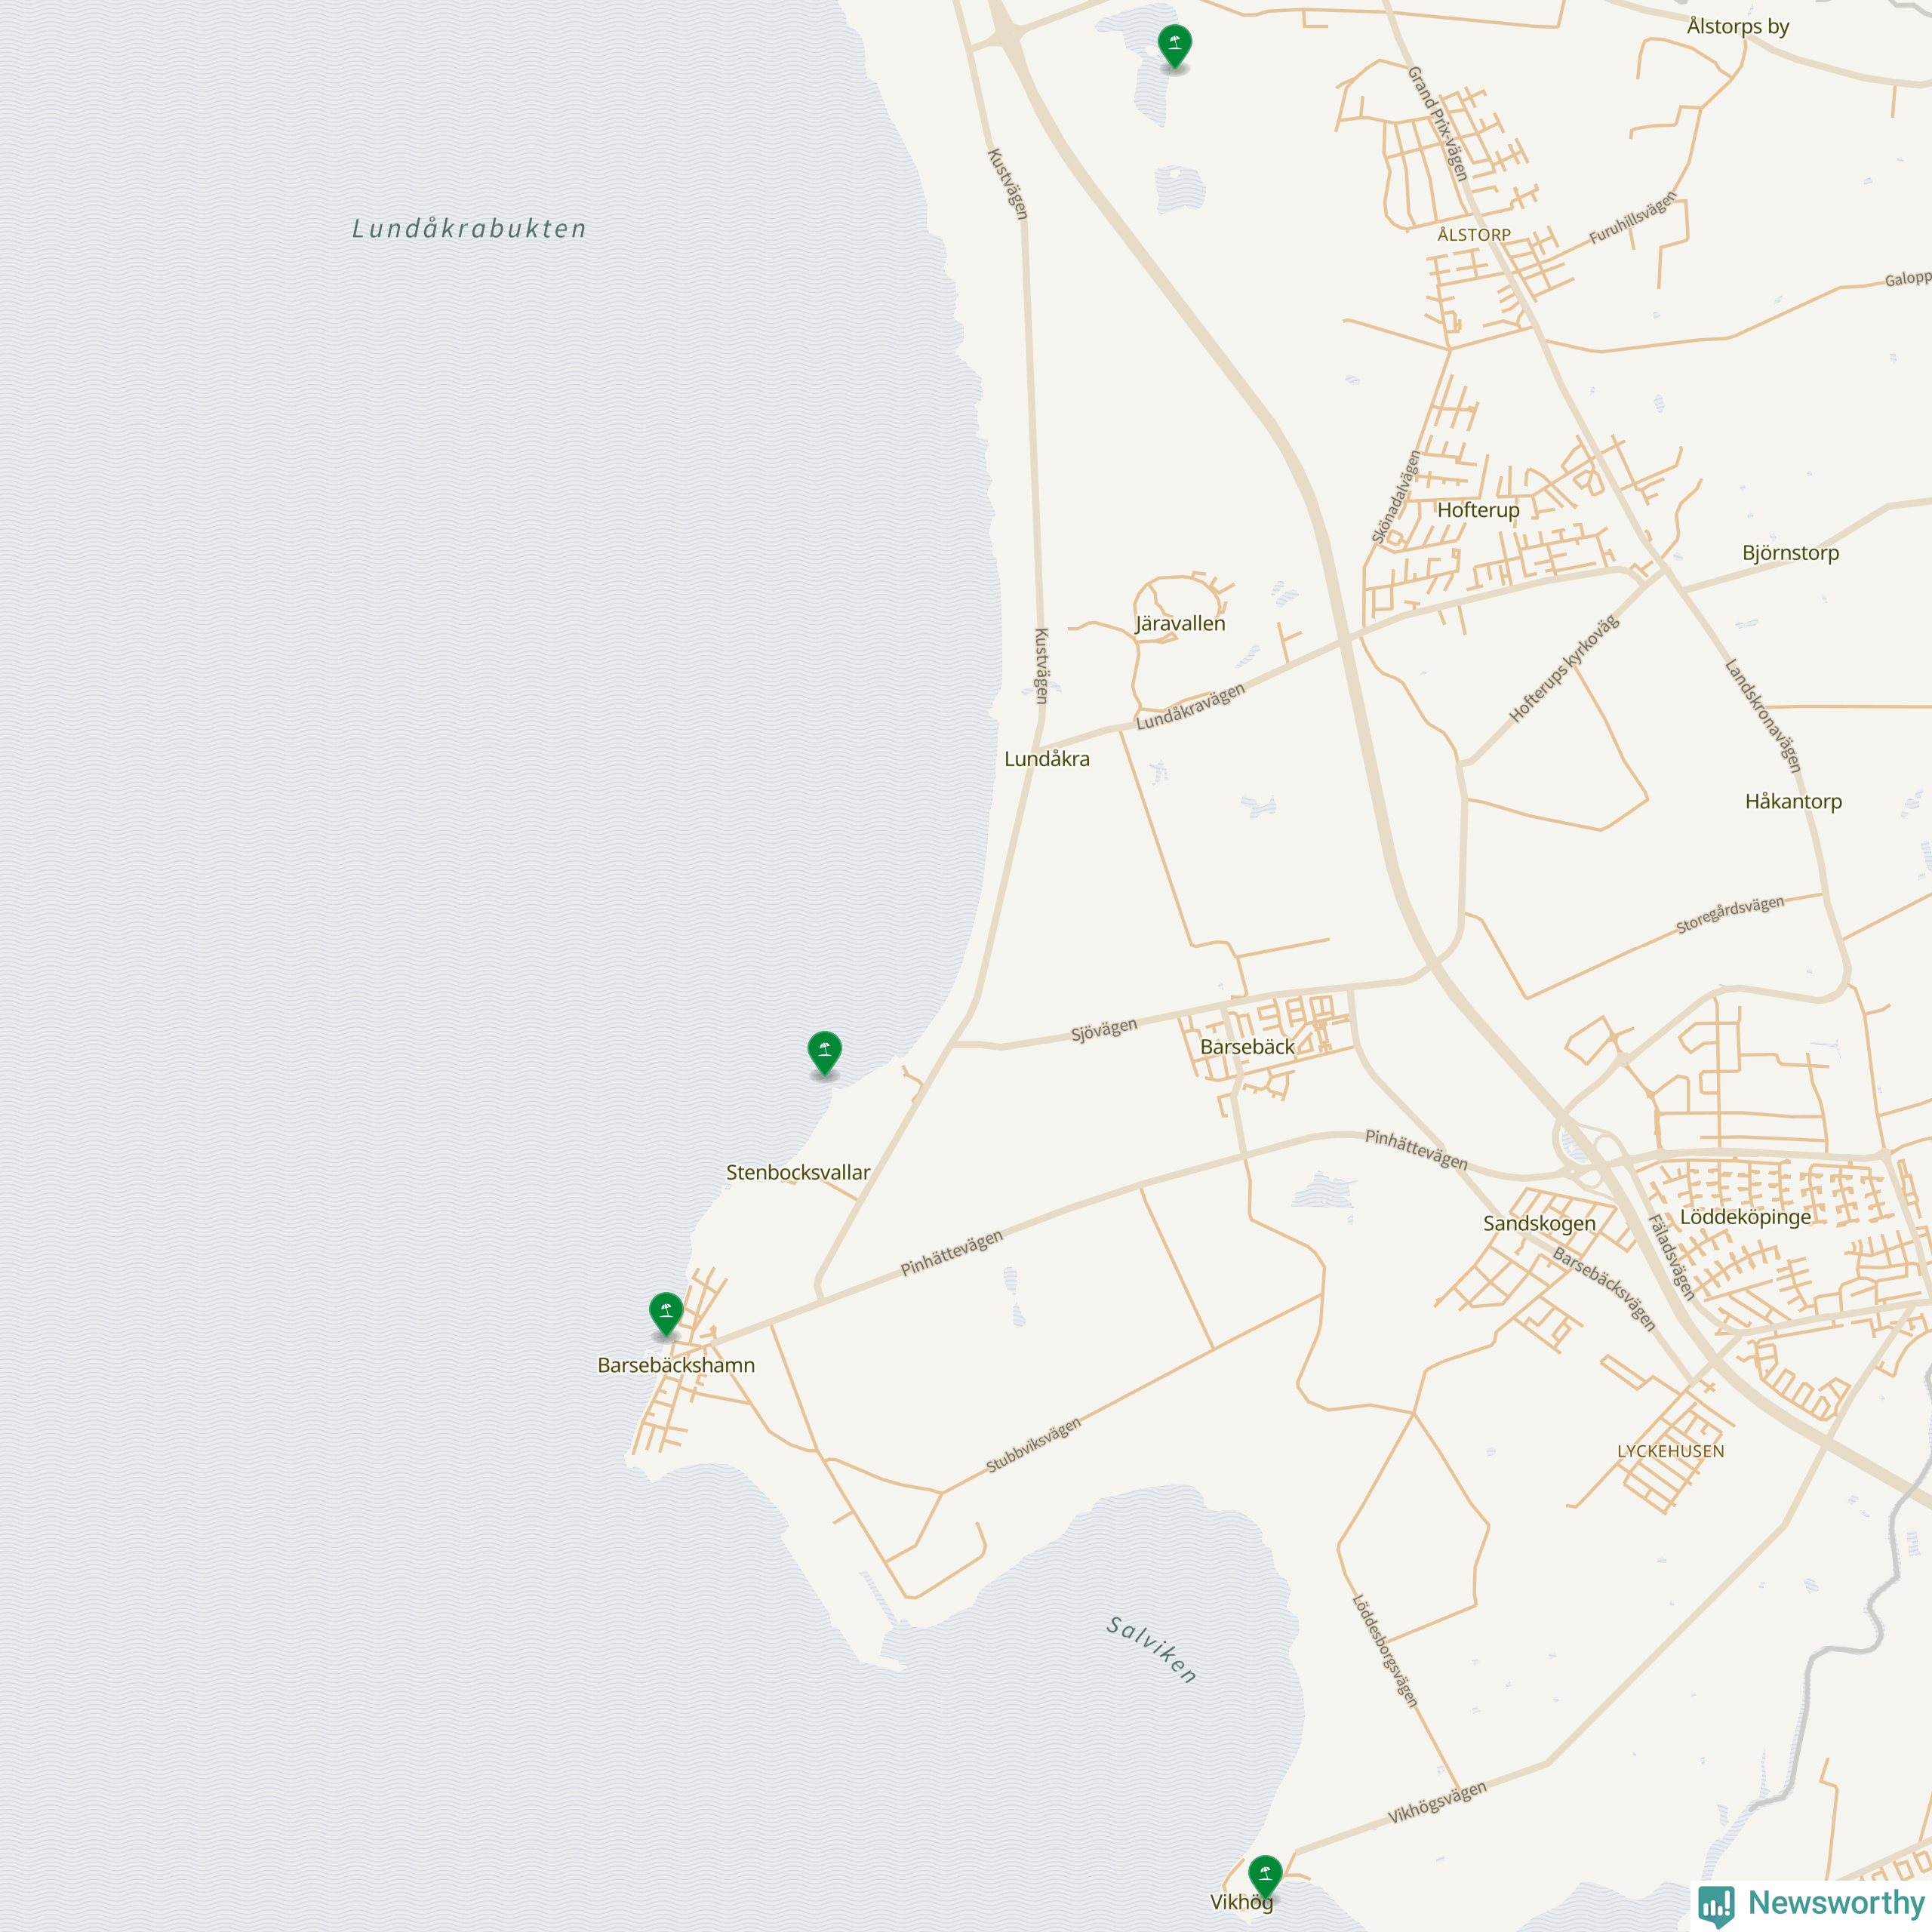This screenshot has height=1932, width=1932.
Task: Select the Sjövägen road label
Action: [1104, 1030]
